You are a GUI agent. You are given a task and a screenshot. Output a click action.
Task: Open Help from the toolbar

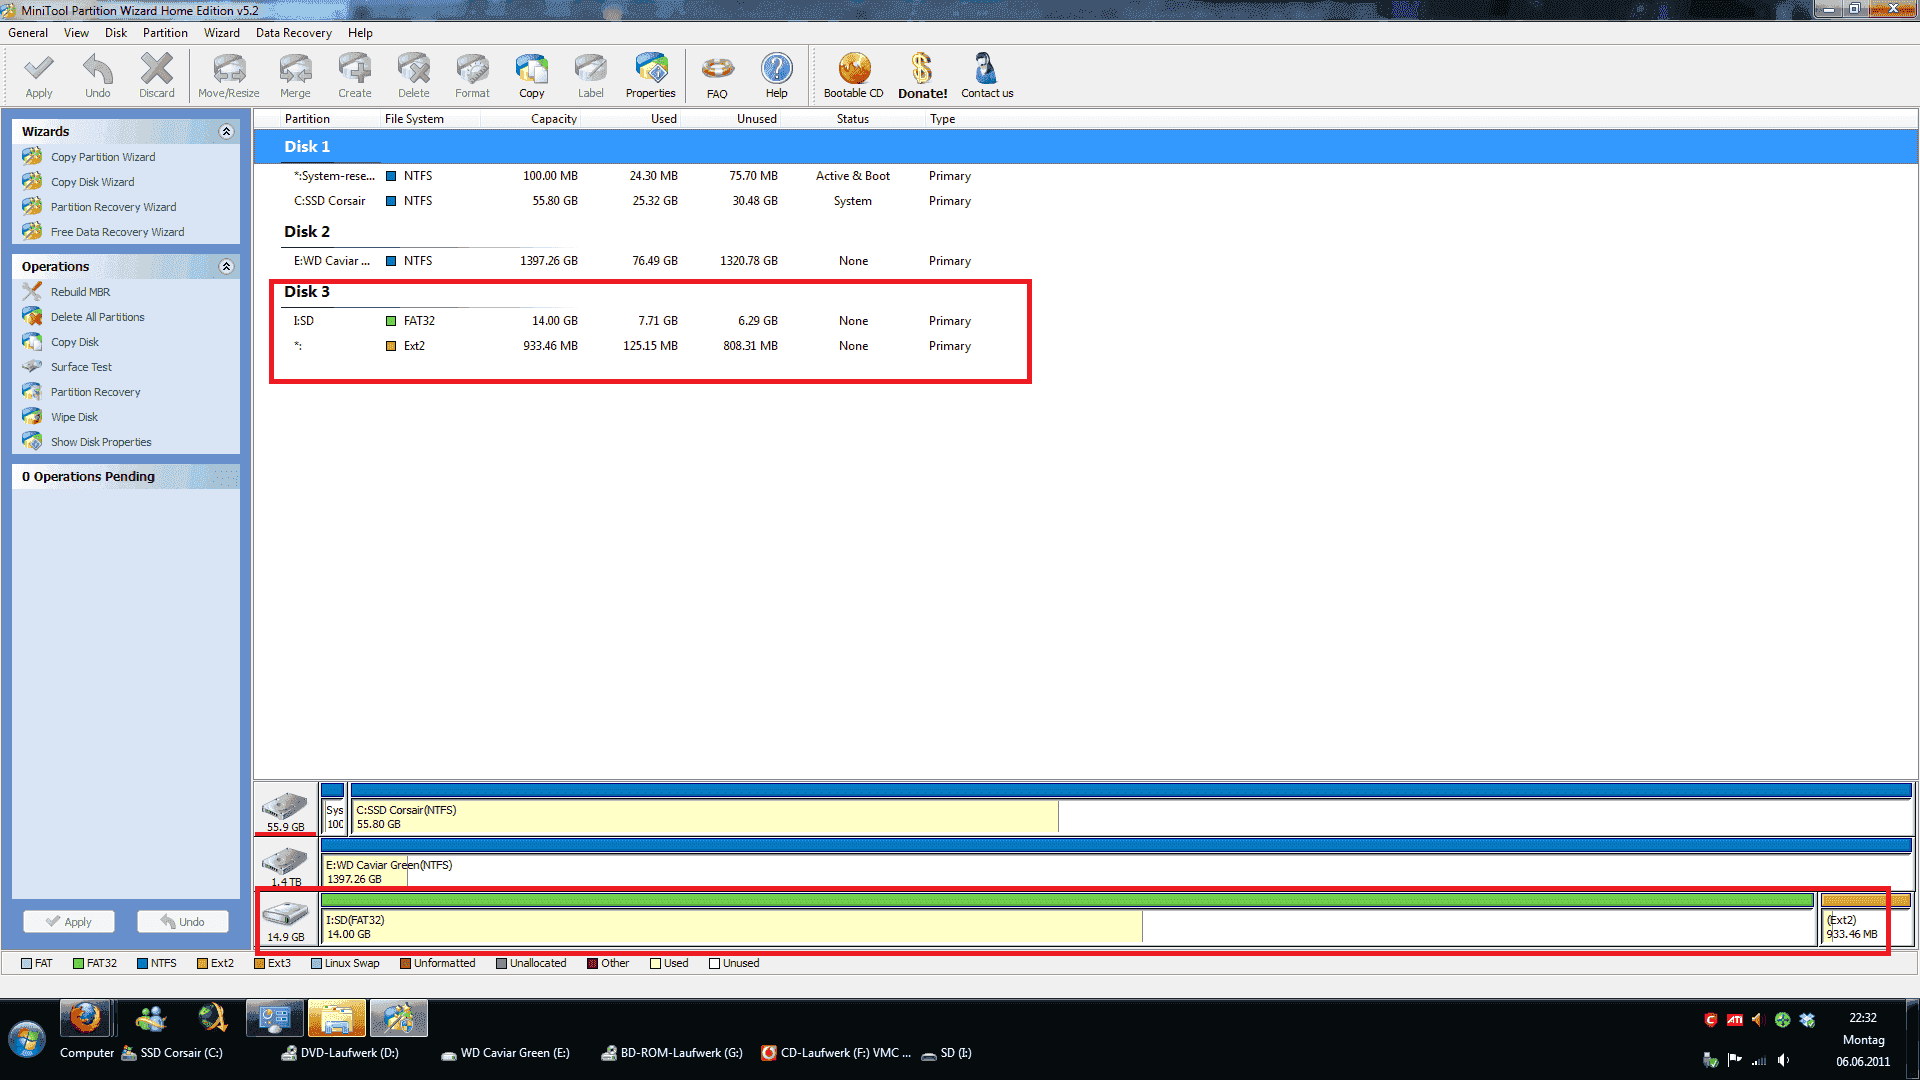click(777, 76)
